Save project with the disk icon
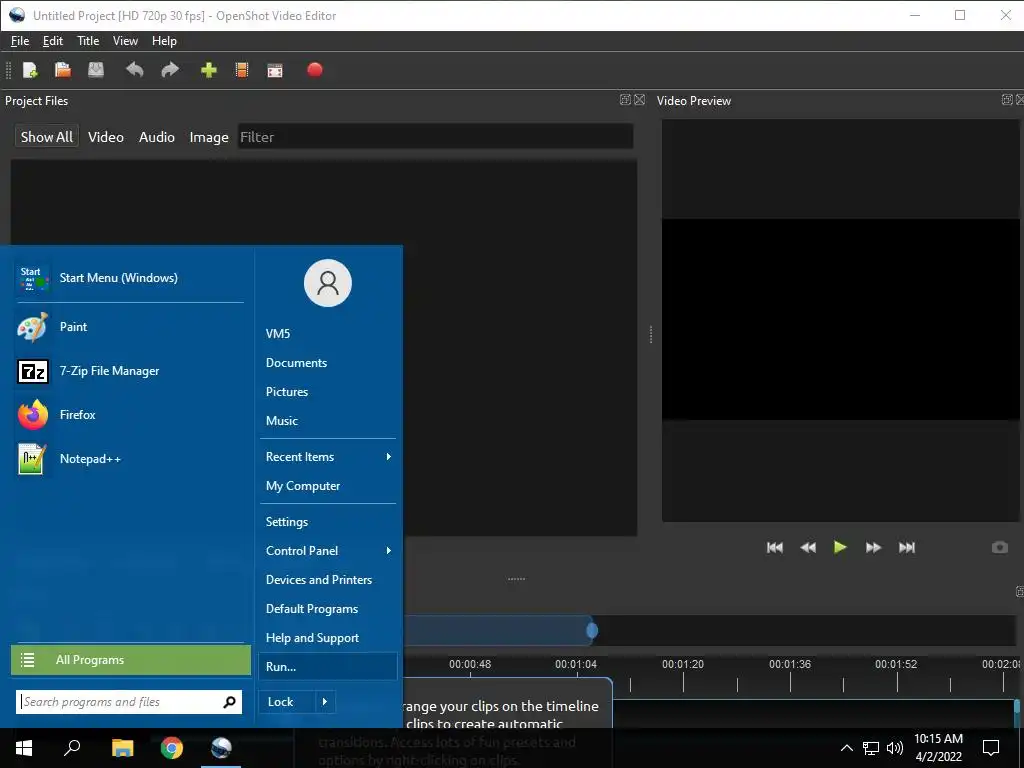The width and height of the screenshot is (1024, 768). 96,70
